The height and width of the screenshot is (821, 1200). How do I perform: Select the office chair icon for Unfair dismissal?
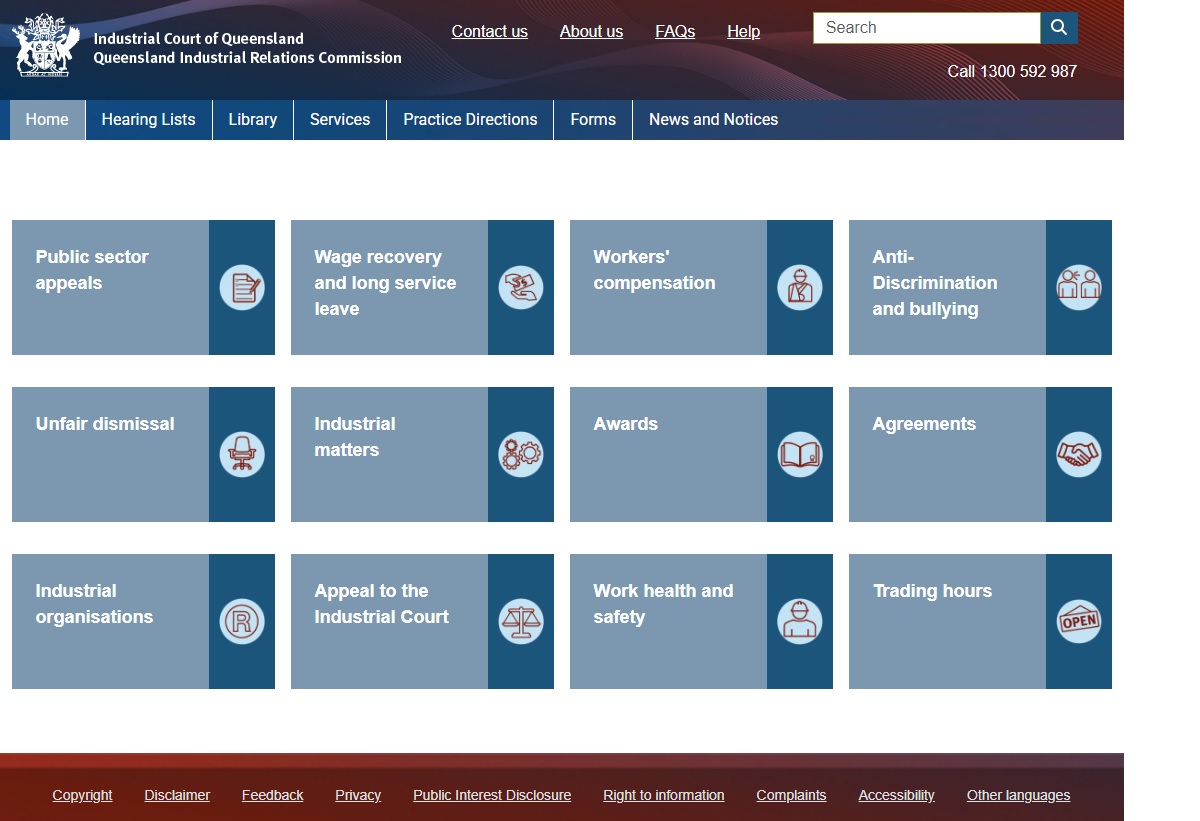(242, 455)
